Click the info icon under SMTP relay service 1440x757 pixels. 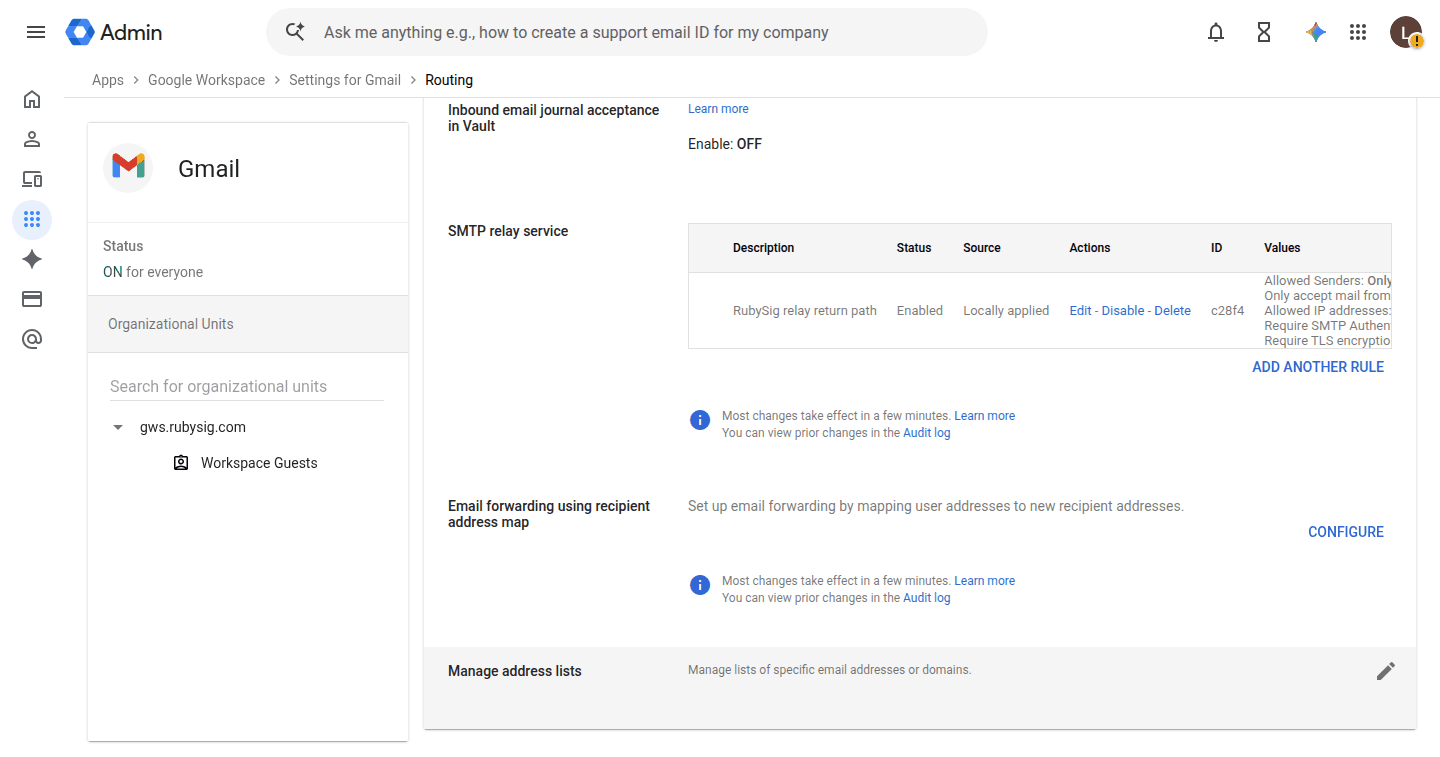[x=700, y=420]
